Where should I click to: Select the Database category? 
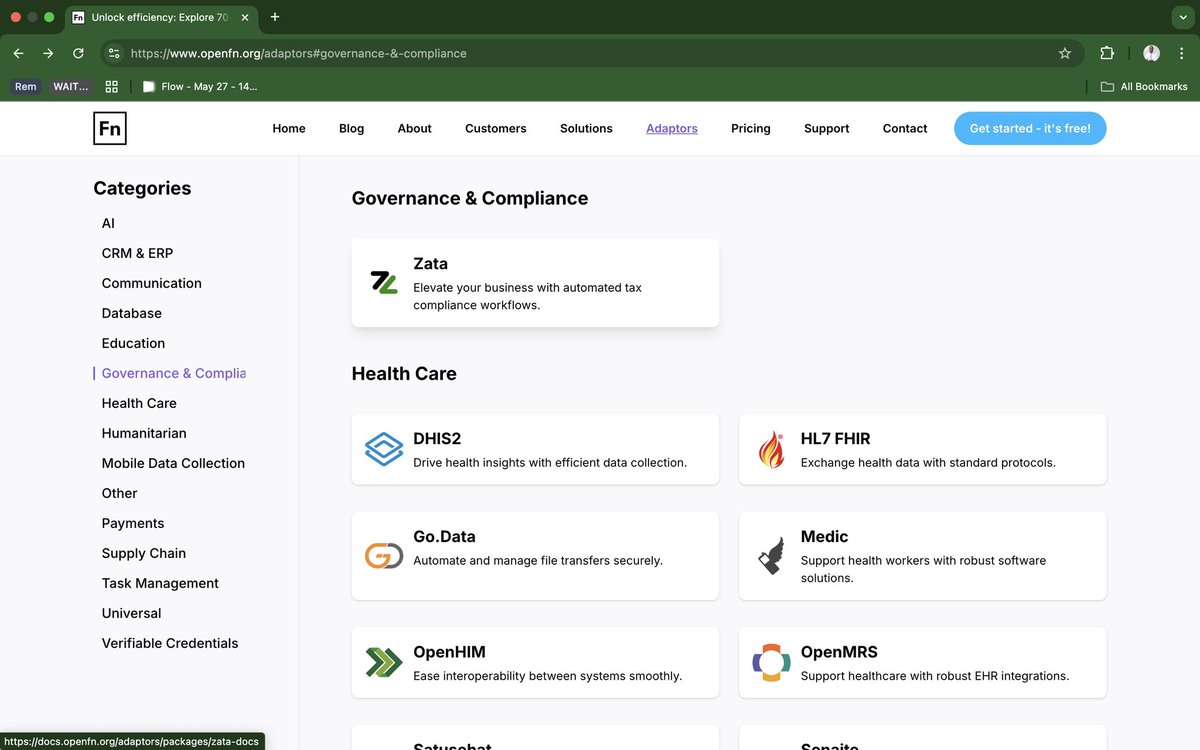point(131,313)
